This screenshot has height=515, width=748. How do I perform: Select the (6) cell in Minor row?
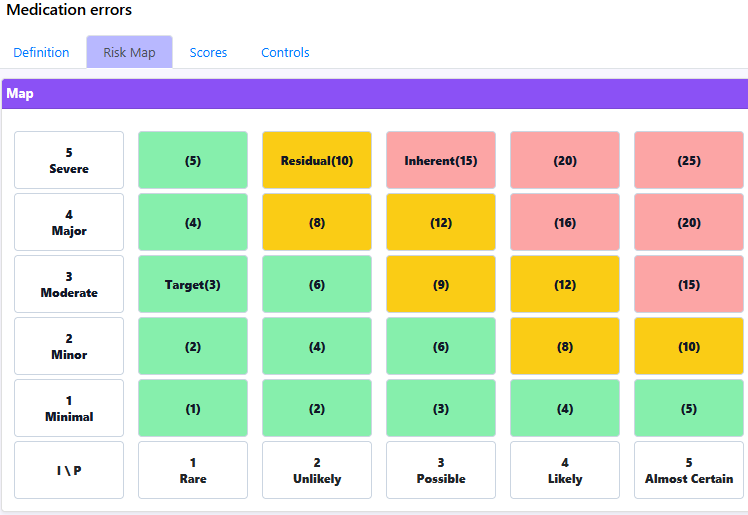pyautogui.click(x=441, y=346)
